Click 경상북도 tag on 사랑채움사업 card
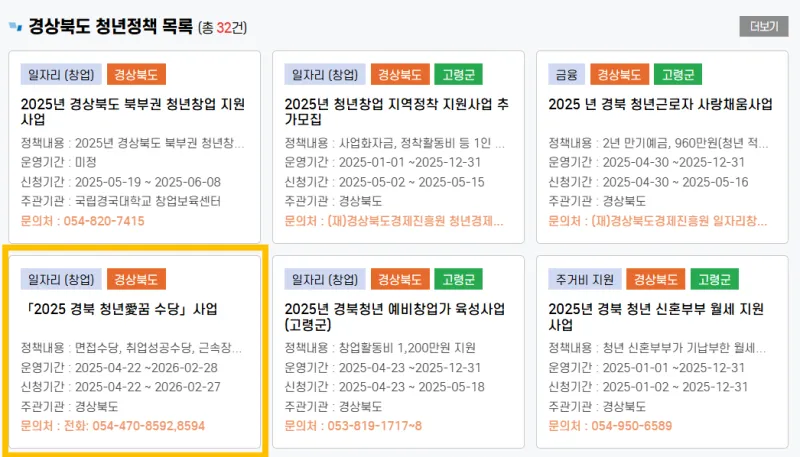Viewport: 800px width, 457px height. click(x=619, y=74)
